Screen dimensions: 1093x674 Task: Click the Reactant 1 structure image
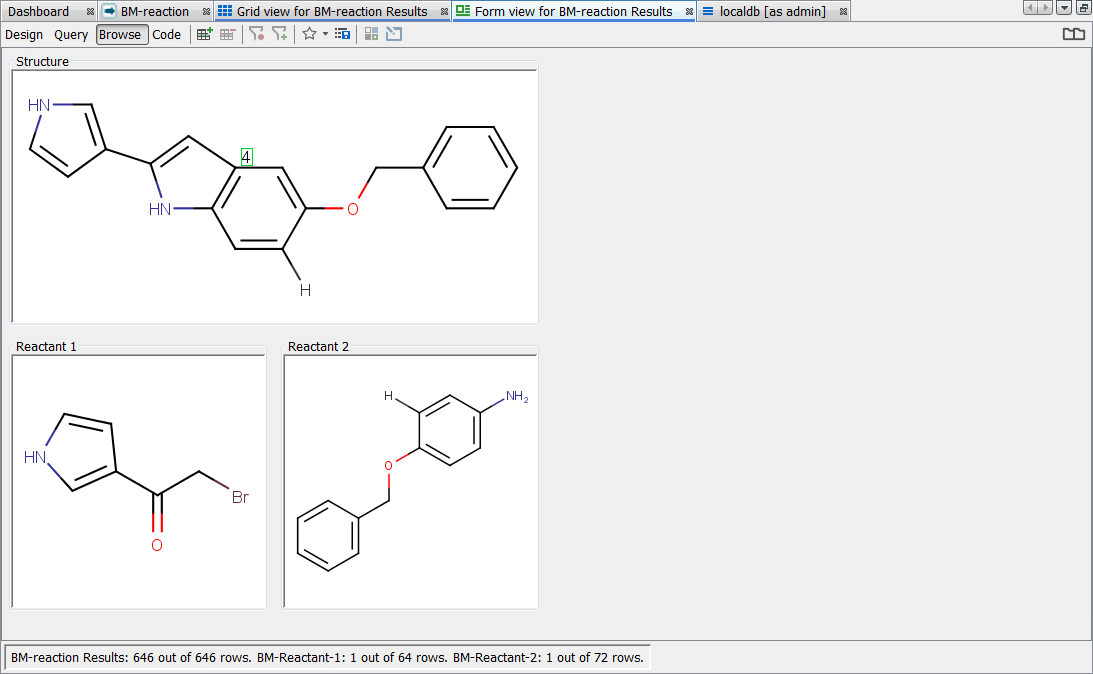pos(139,481)
